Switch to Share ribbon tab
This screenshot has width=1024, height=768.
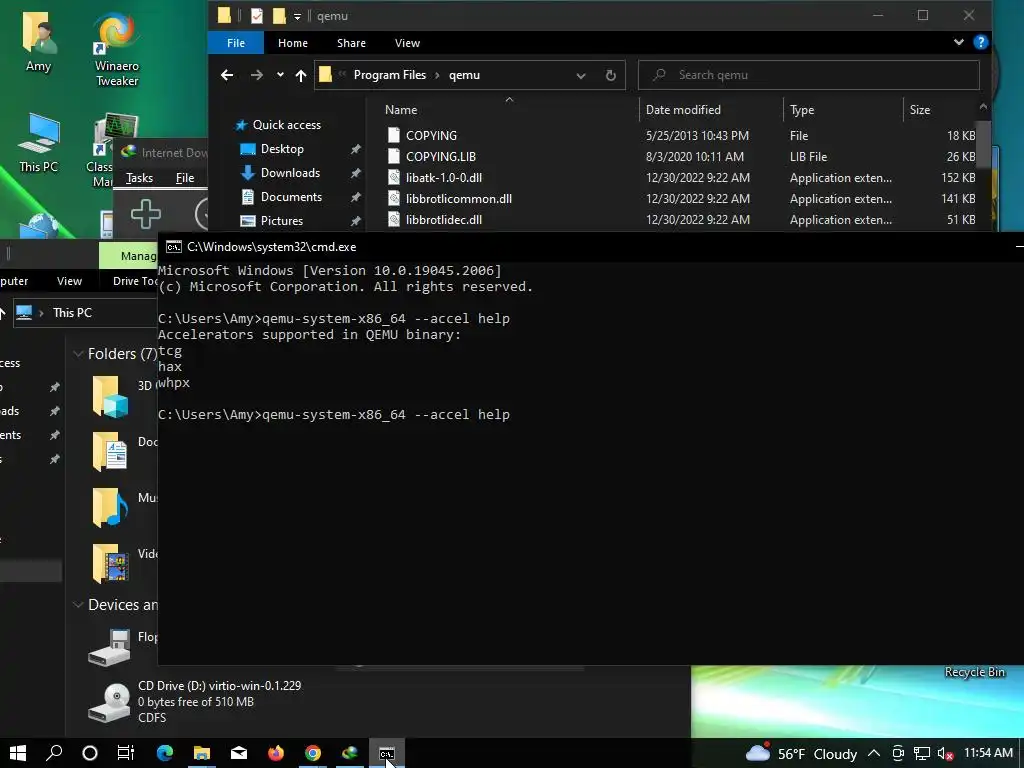coord(351,43)
